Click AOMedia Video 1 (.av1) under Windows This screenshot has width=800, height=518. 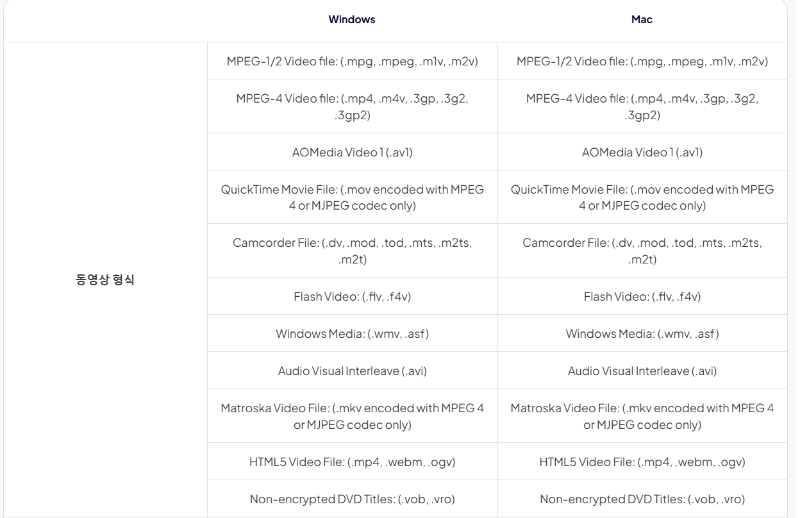(x=352, y=153)
